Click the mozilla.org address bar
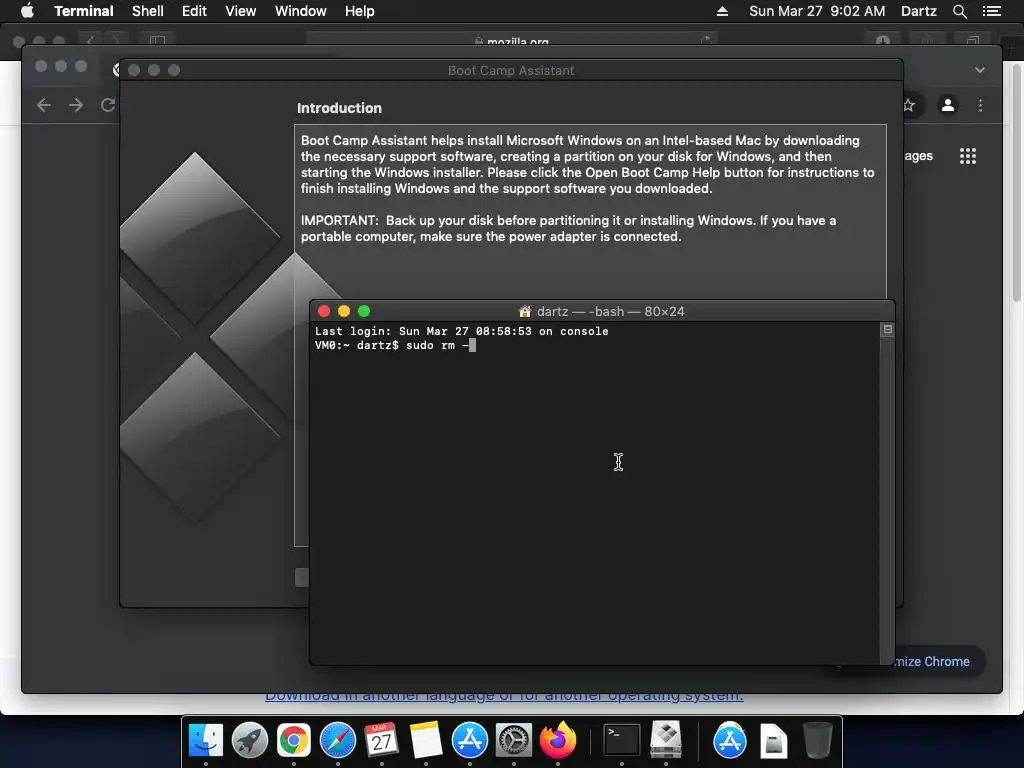1024x768 pixels. click(x=512, y=40)
